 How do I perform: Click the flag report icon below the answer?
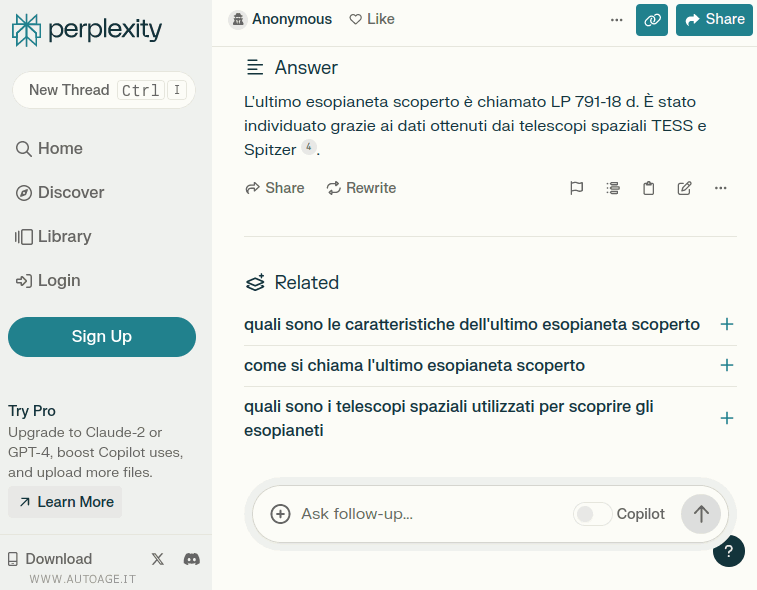tap(577, 188)
